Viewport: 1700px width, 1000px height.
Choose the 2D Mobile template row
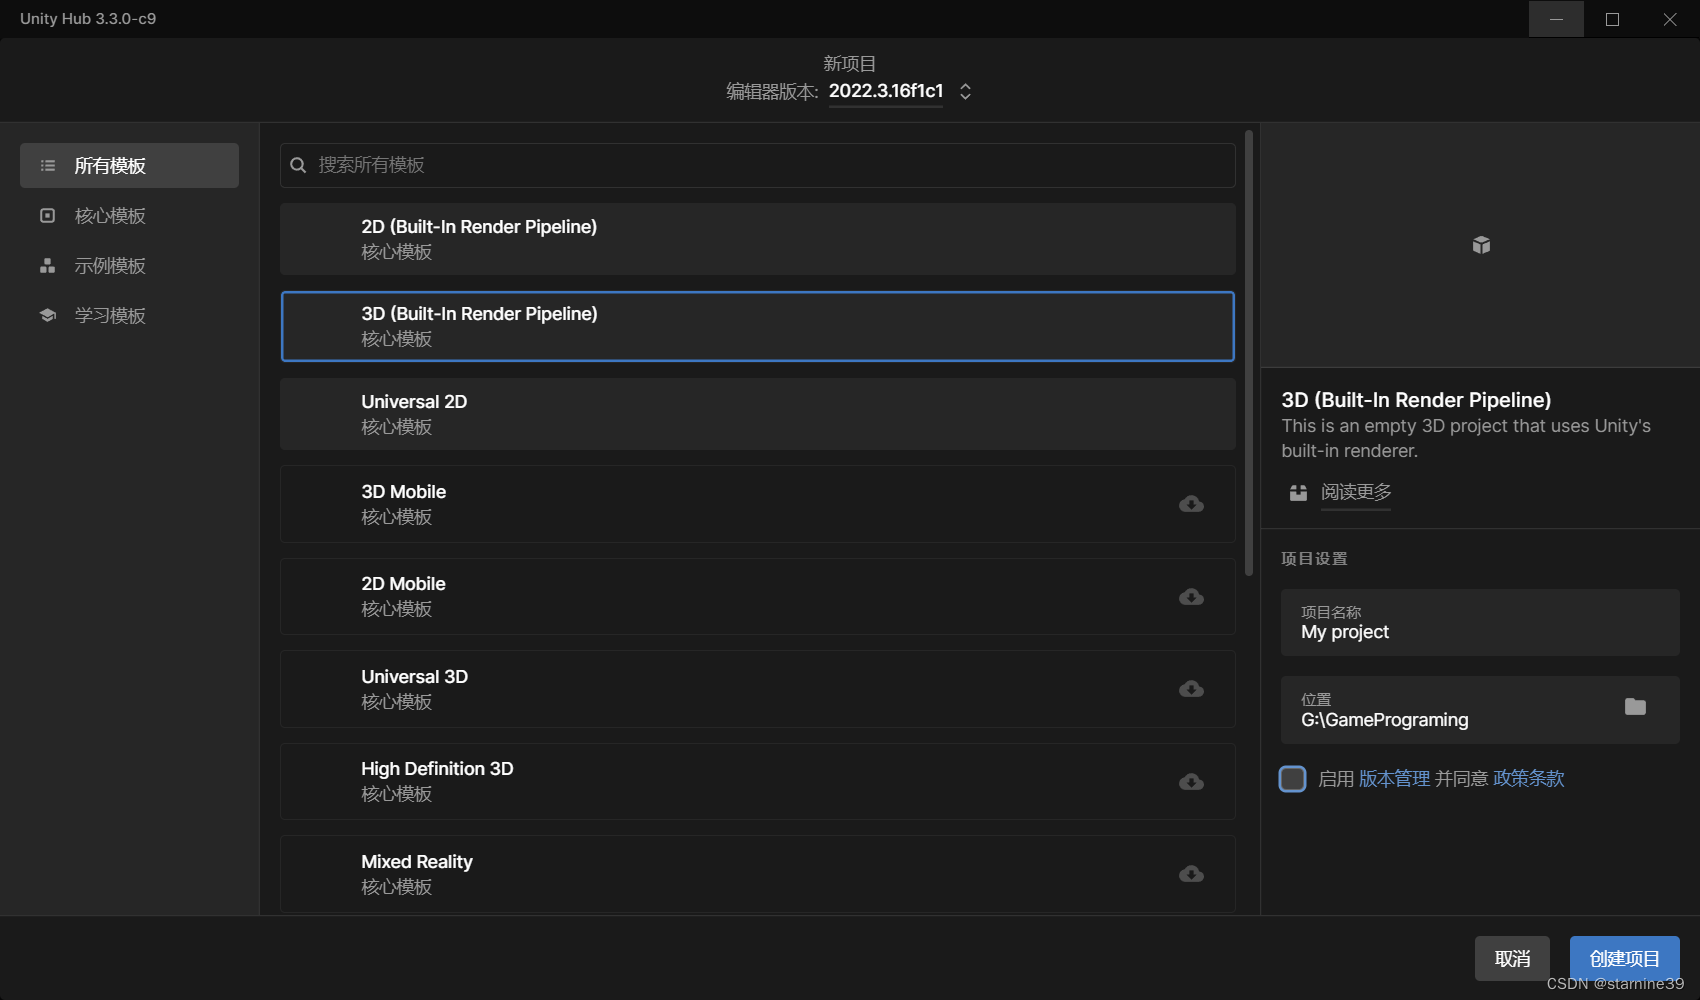pyautogui.click(x=758, y=596)
